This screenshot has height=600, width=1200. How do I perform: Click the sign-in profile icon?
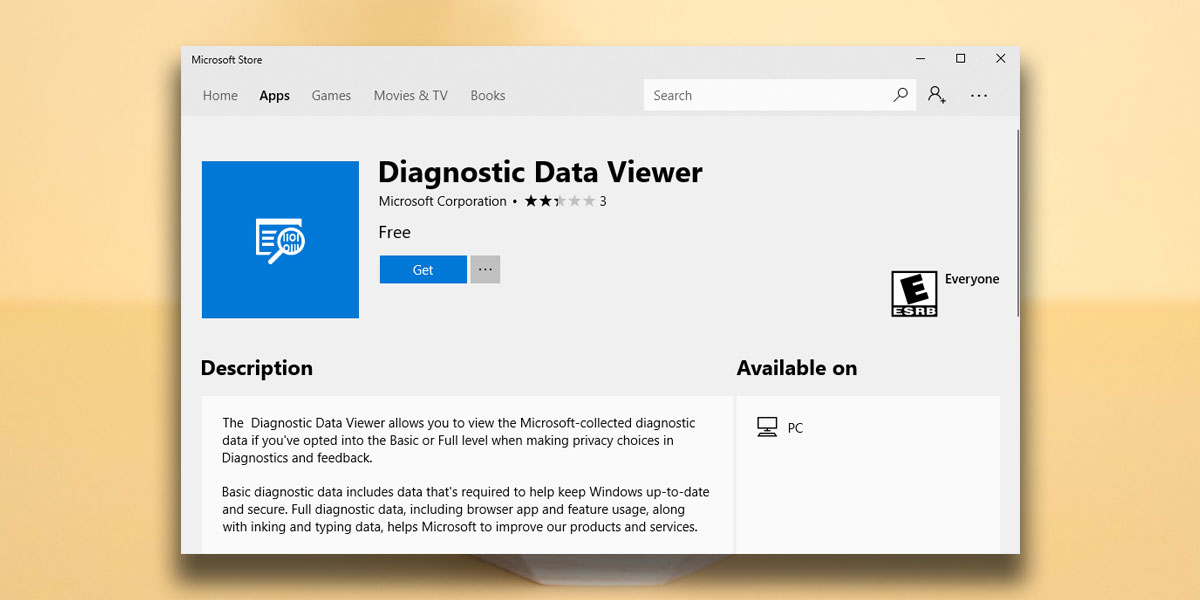point(936,94)
